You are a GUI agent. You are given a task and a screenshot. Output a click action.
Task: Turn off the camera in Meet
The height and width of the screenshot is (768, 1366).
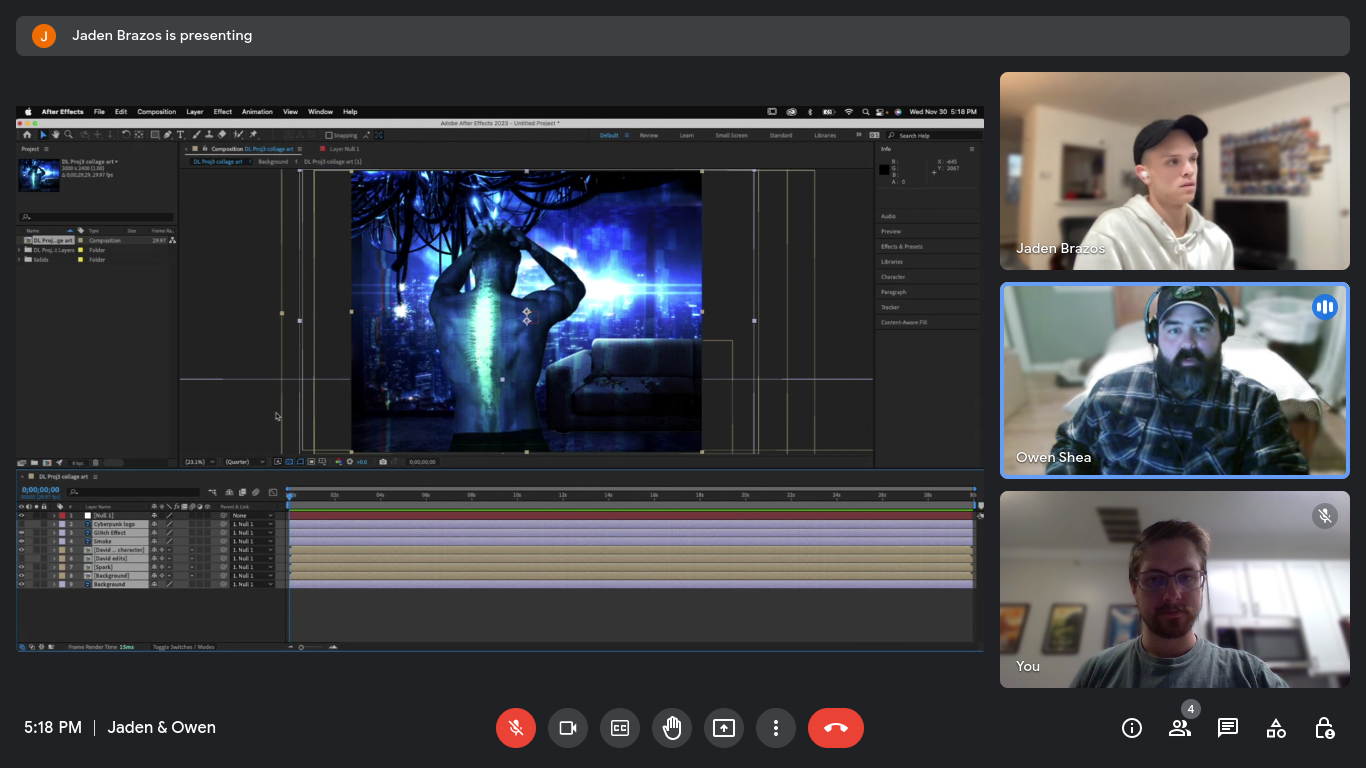click(x=568, y=728)
